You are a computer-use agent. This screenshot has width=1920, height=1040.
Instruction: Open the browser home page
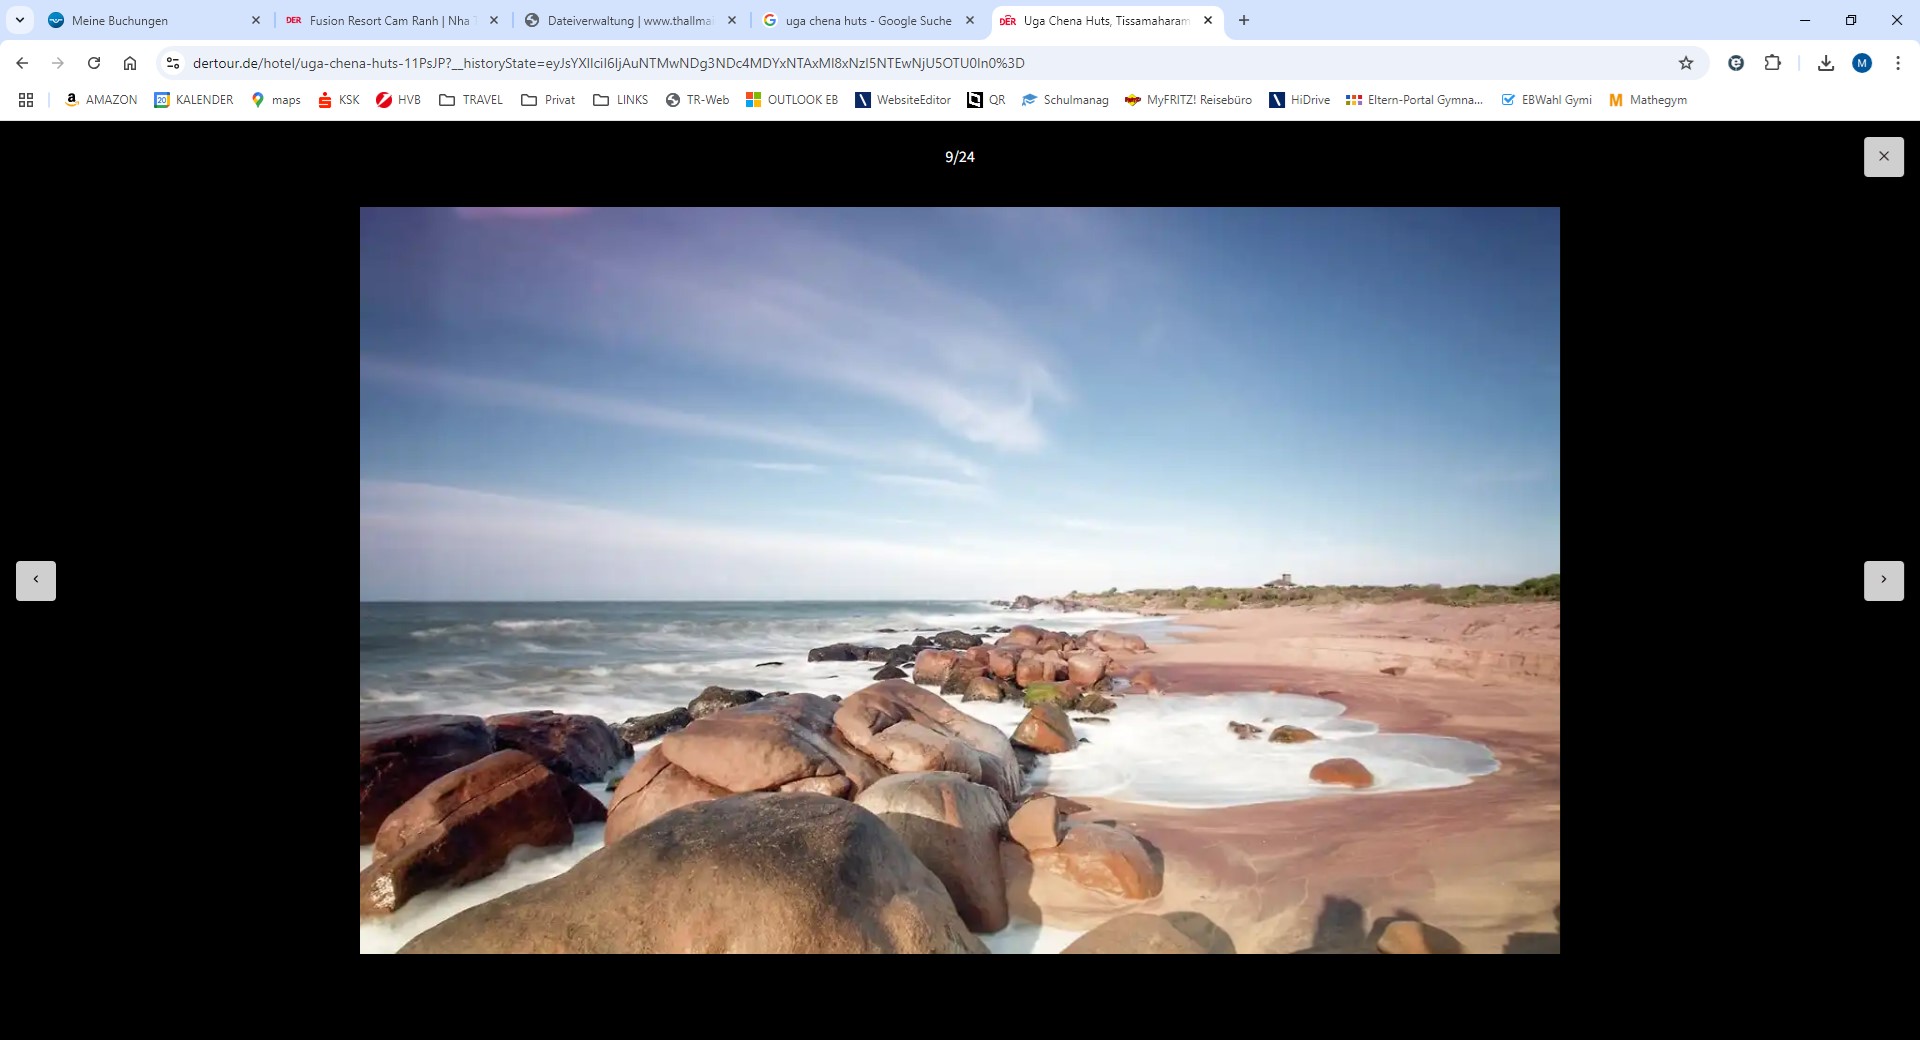pyautogui.click(x=130, y=63)
